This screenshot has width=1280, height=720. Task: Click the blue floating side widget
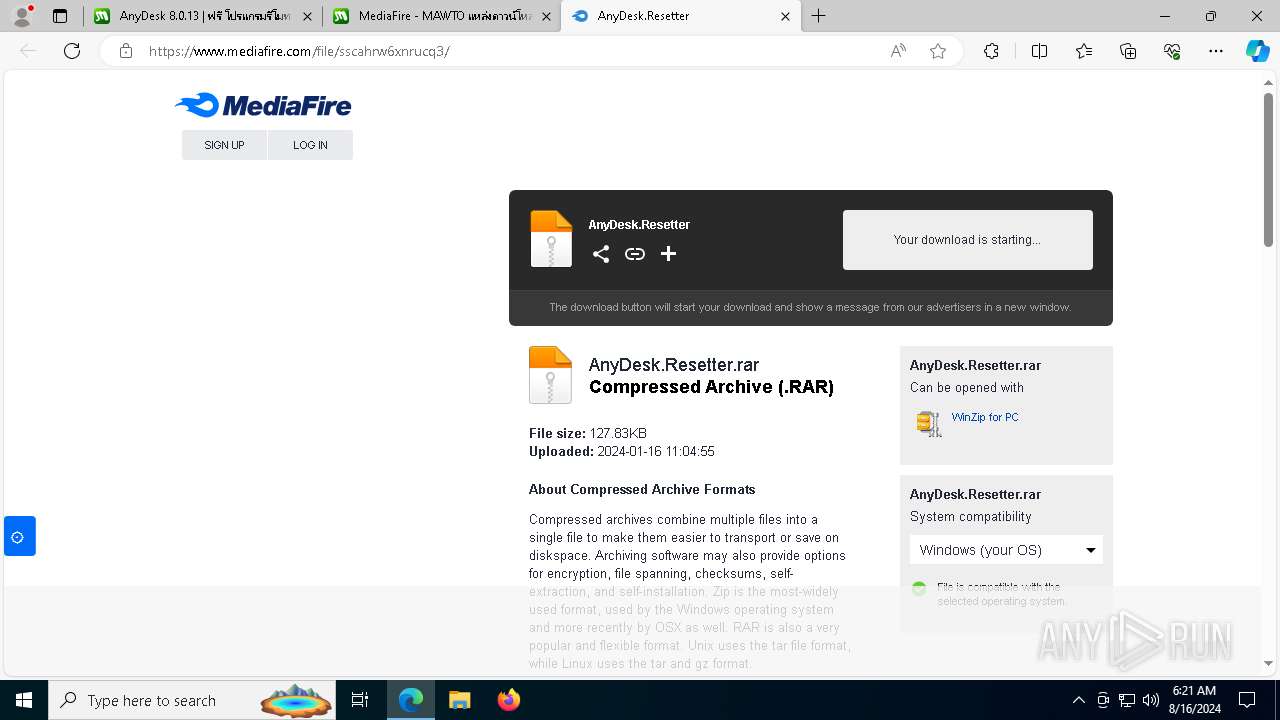[x=19, y=537]
